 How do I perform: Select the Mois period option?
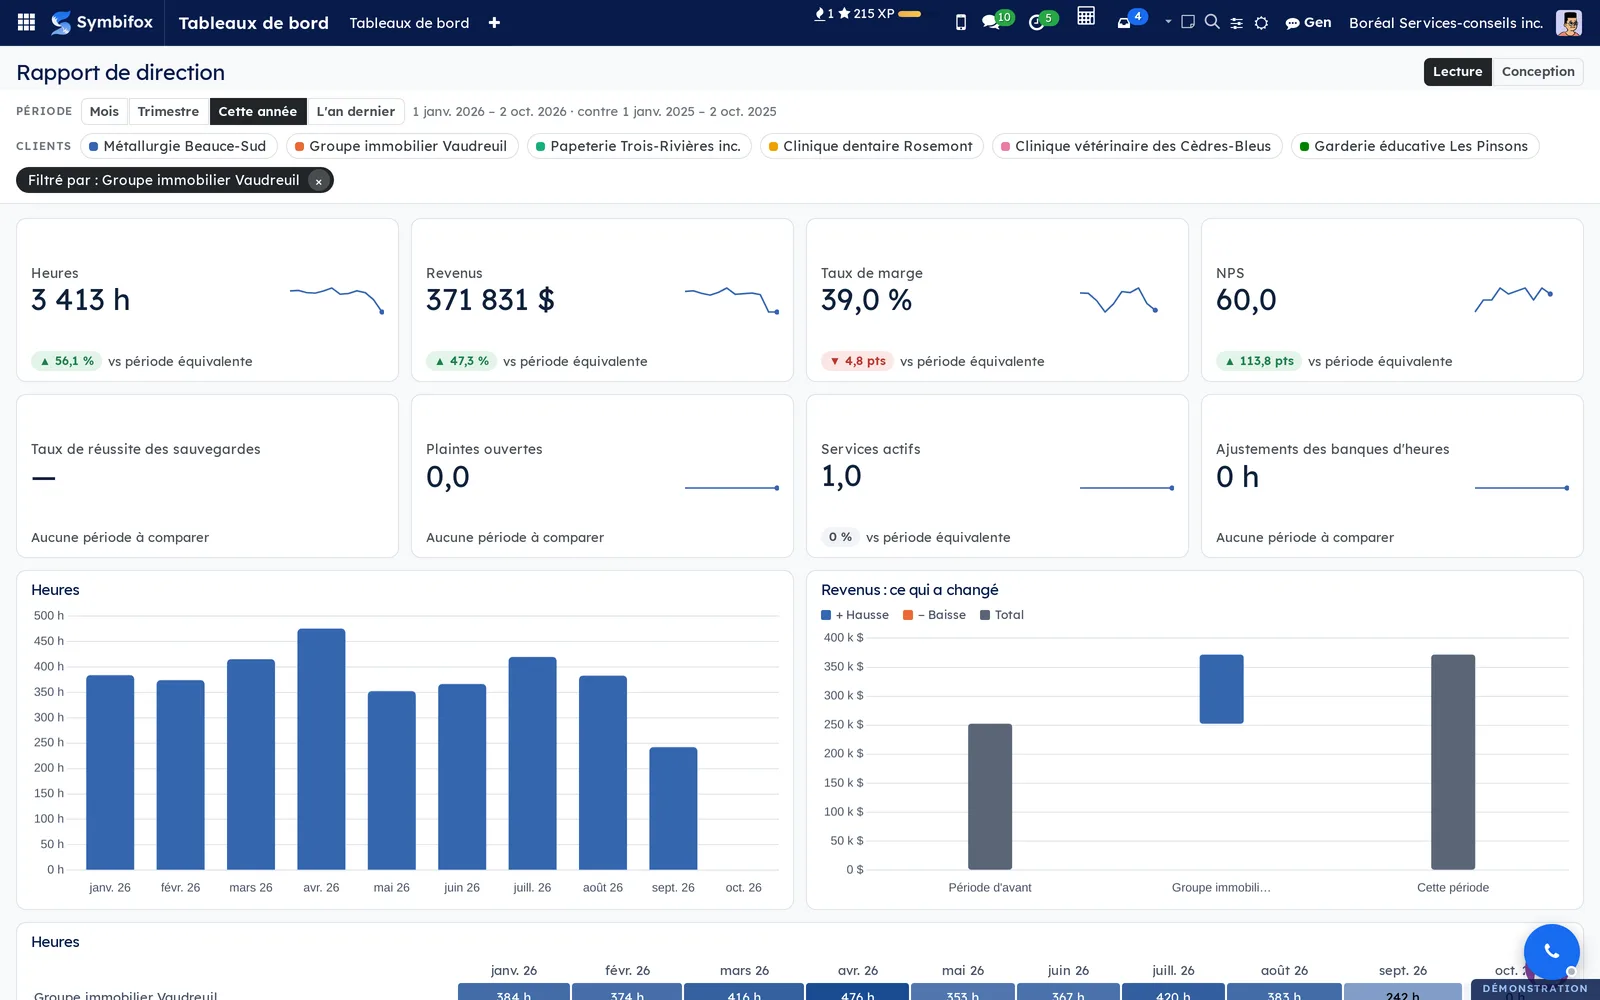pyautogui.click(x=104, y=111)
